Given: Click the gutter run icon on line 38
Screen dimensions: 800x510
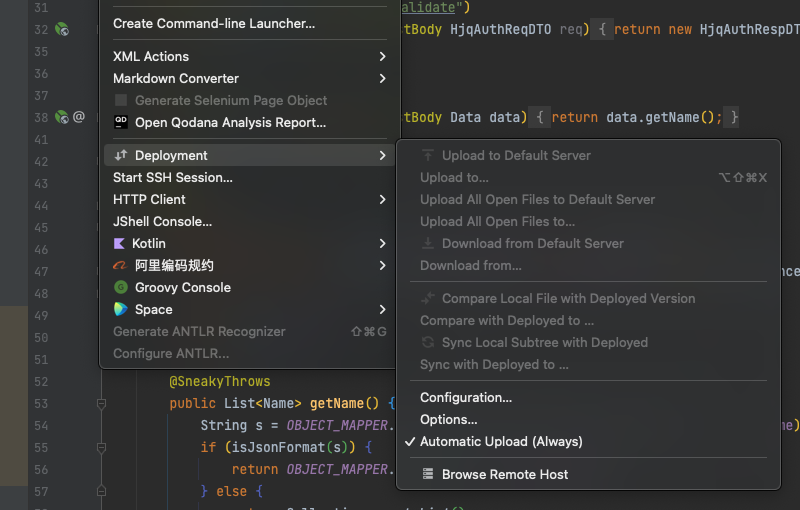Looking at the screenshot, I should pos(62,117).
